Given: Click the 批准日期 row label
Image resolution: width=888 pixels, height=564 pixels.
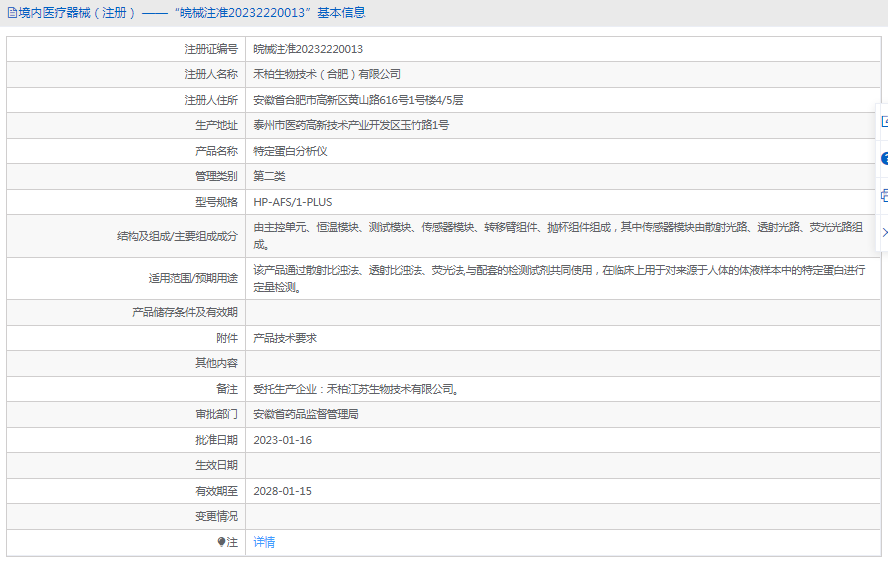Looking at the screenshot, I should tap(216, 440).
